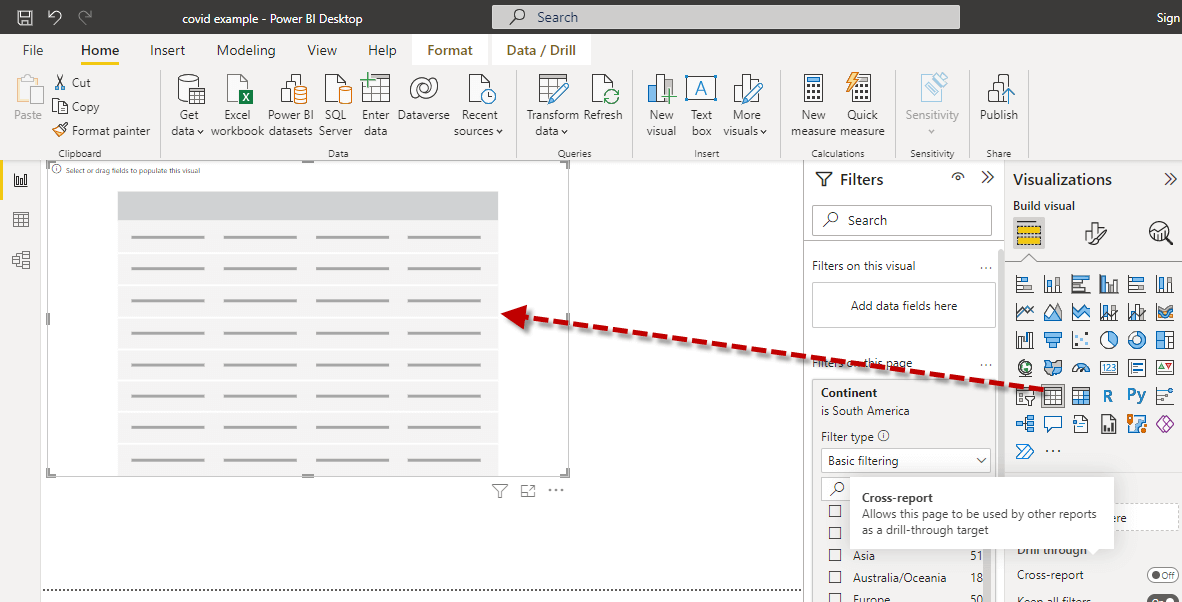The height and width of the screenshot is (602, 1182).
Task: Click New measure in Calculations
Action: point(813,105)
